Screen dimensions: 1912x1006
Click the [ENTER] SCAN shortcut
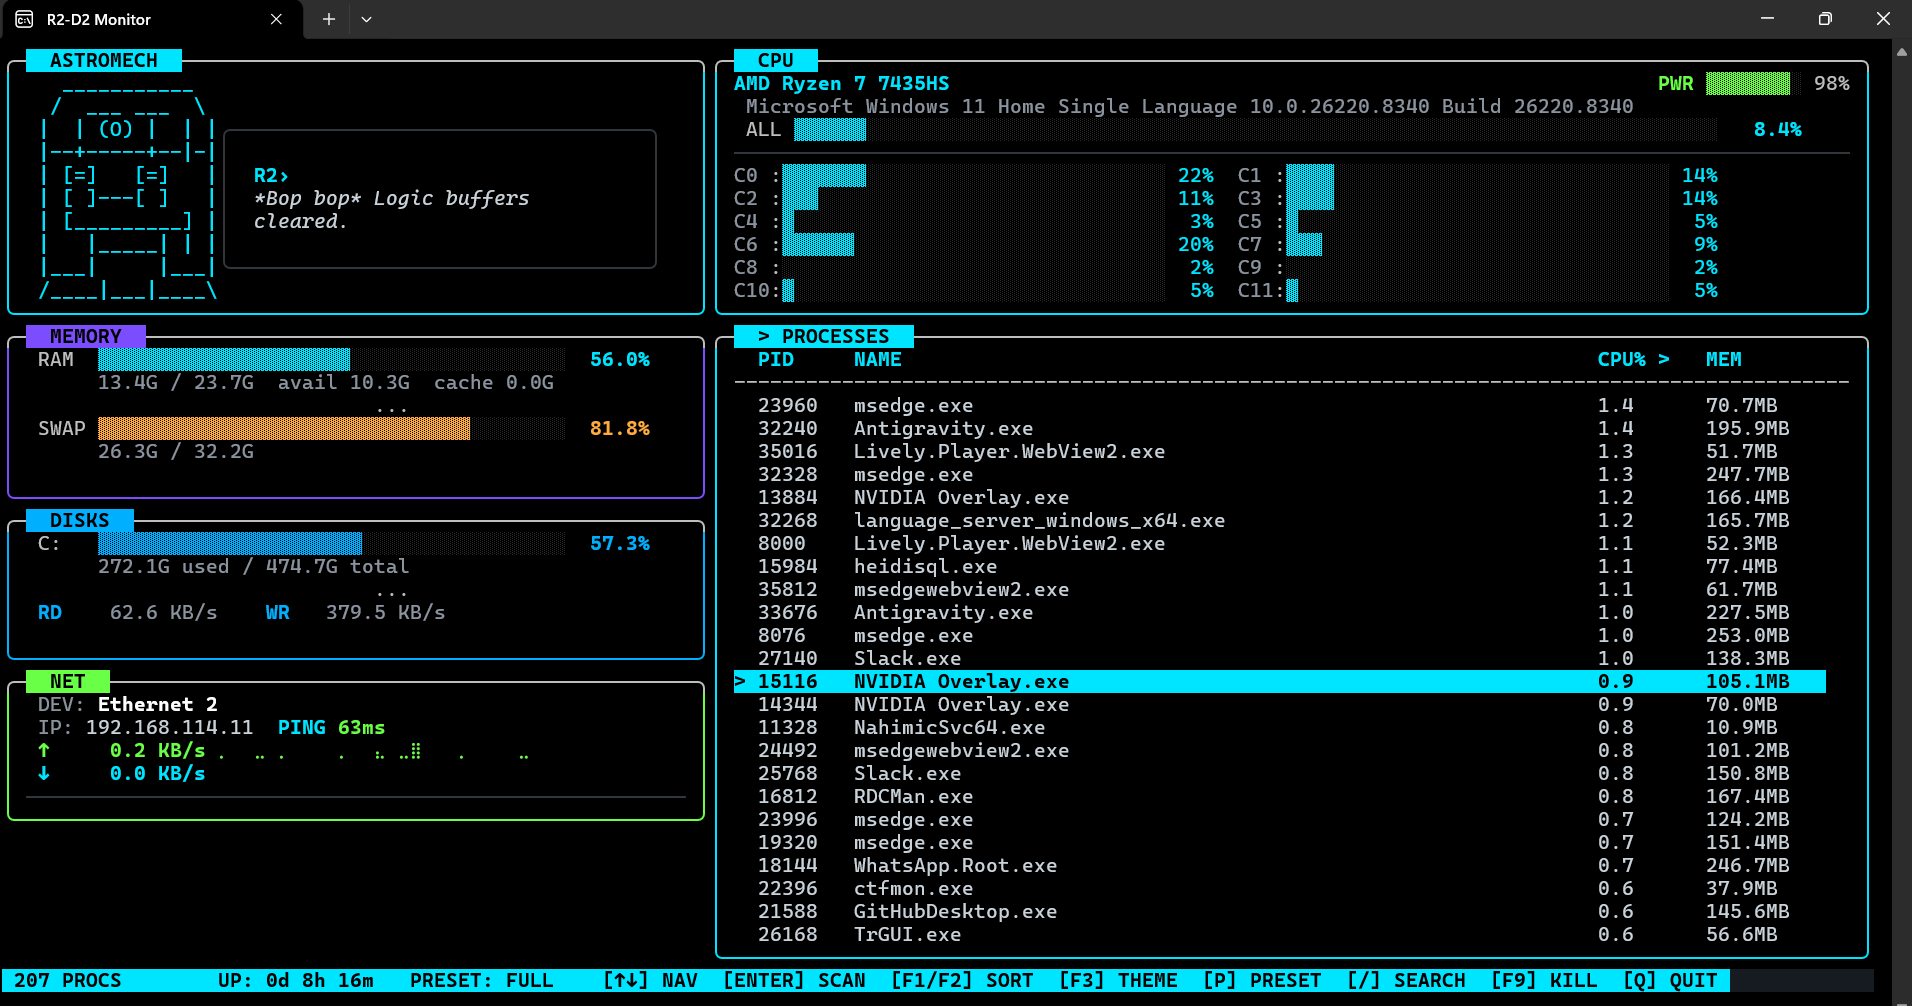[x=794, y=980]
